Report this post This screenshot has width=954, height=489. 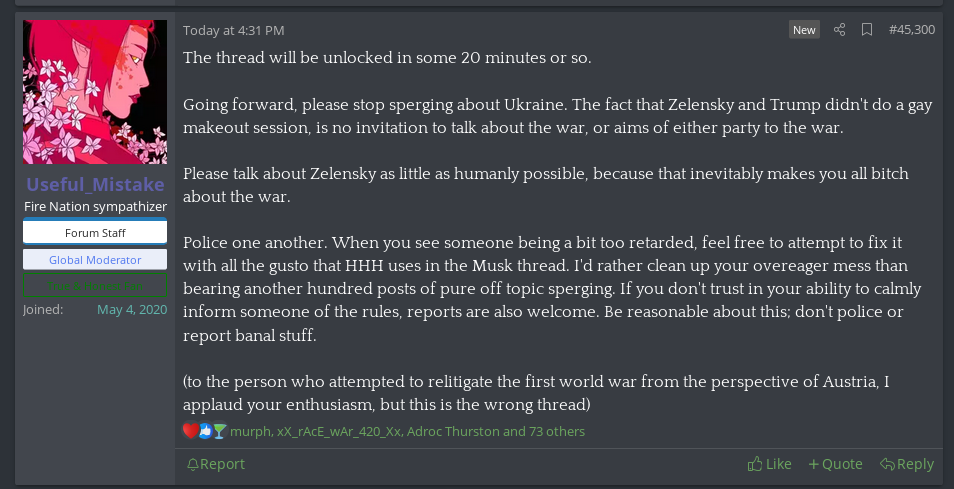(x=216, y=464)
